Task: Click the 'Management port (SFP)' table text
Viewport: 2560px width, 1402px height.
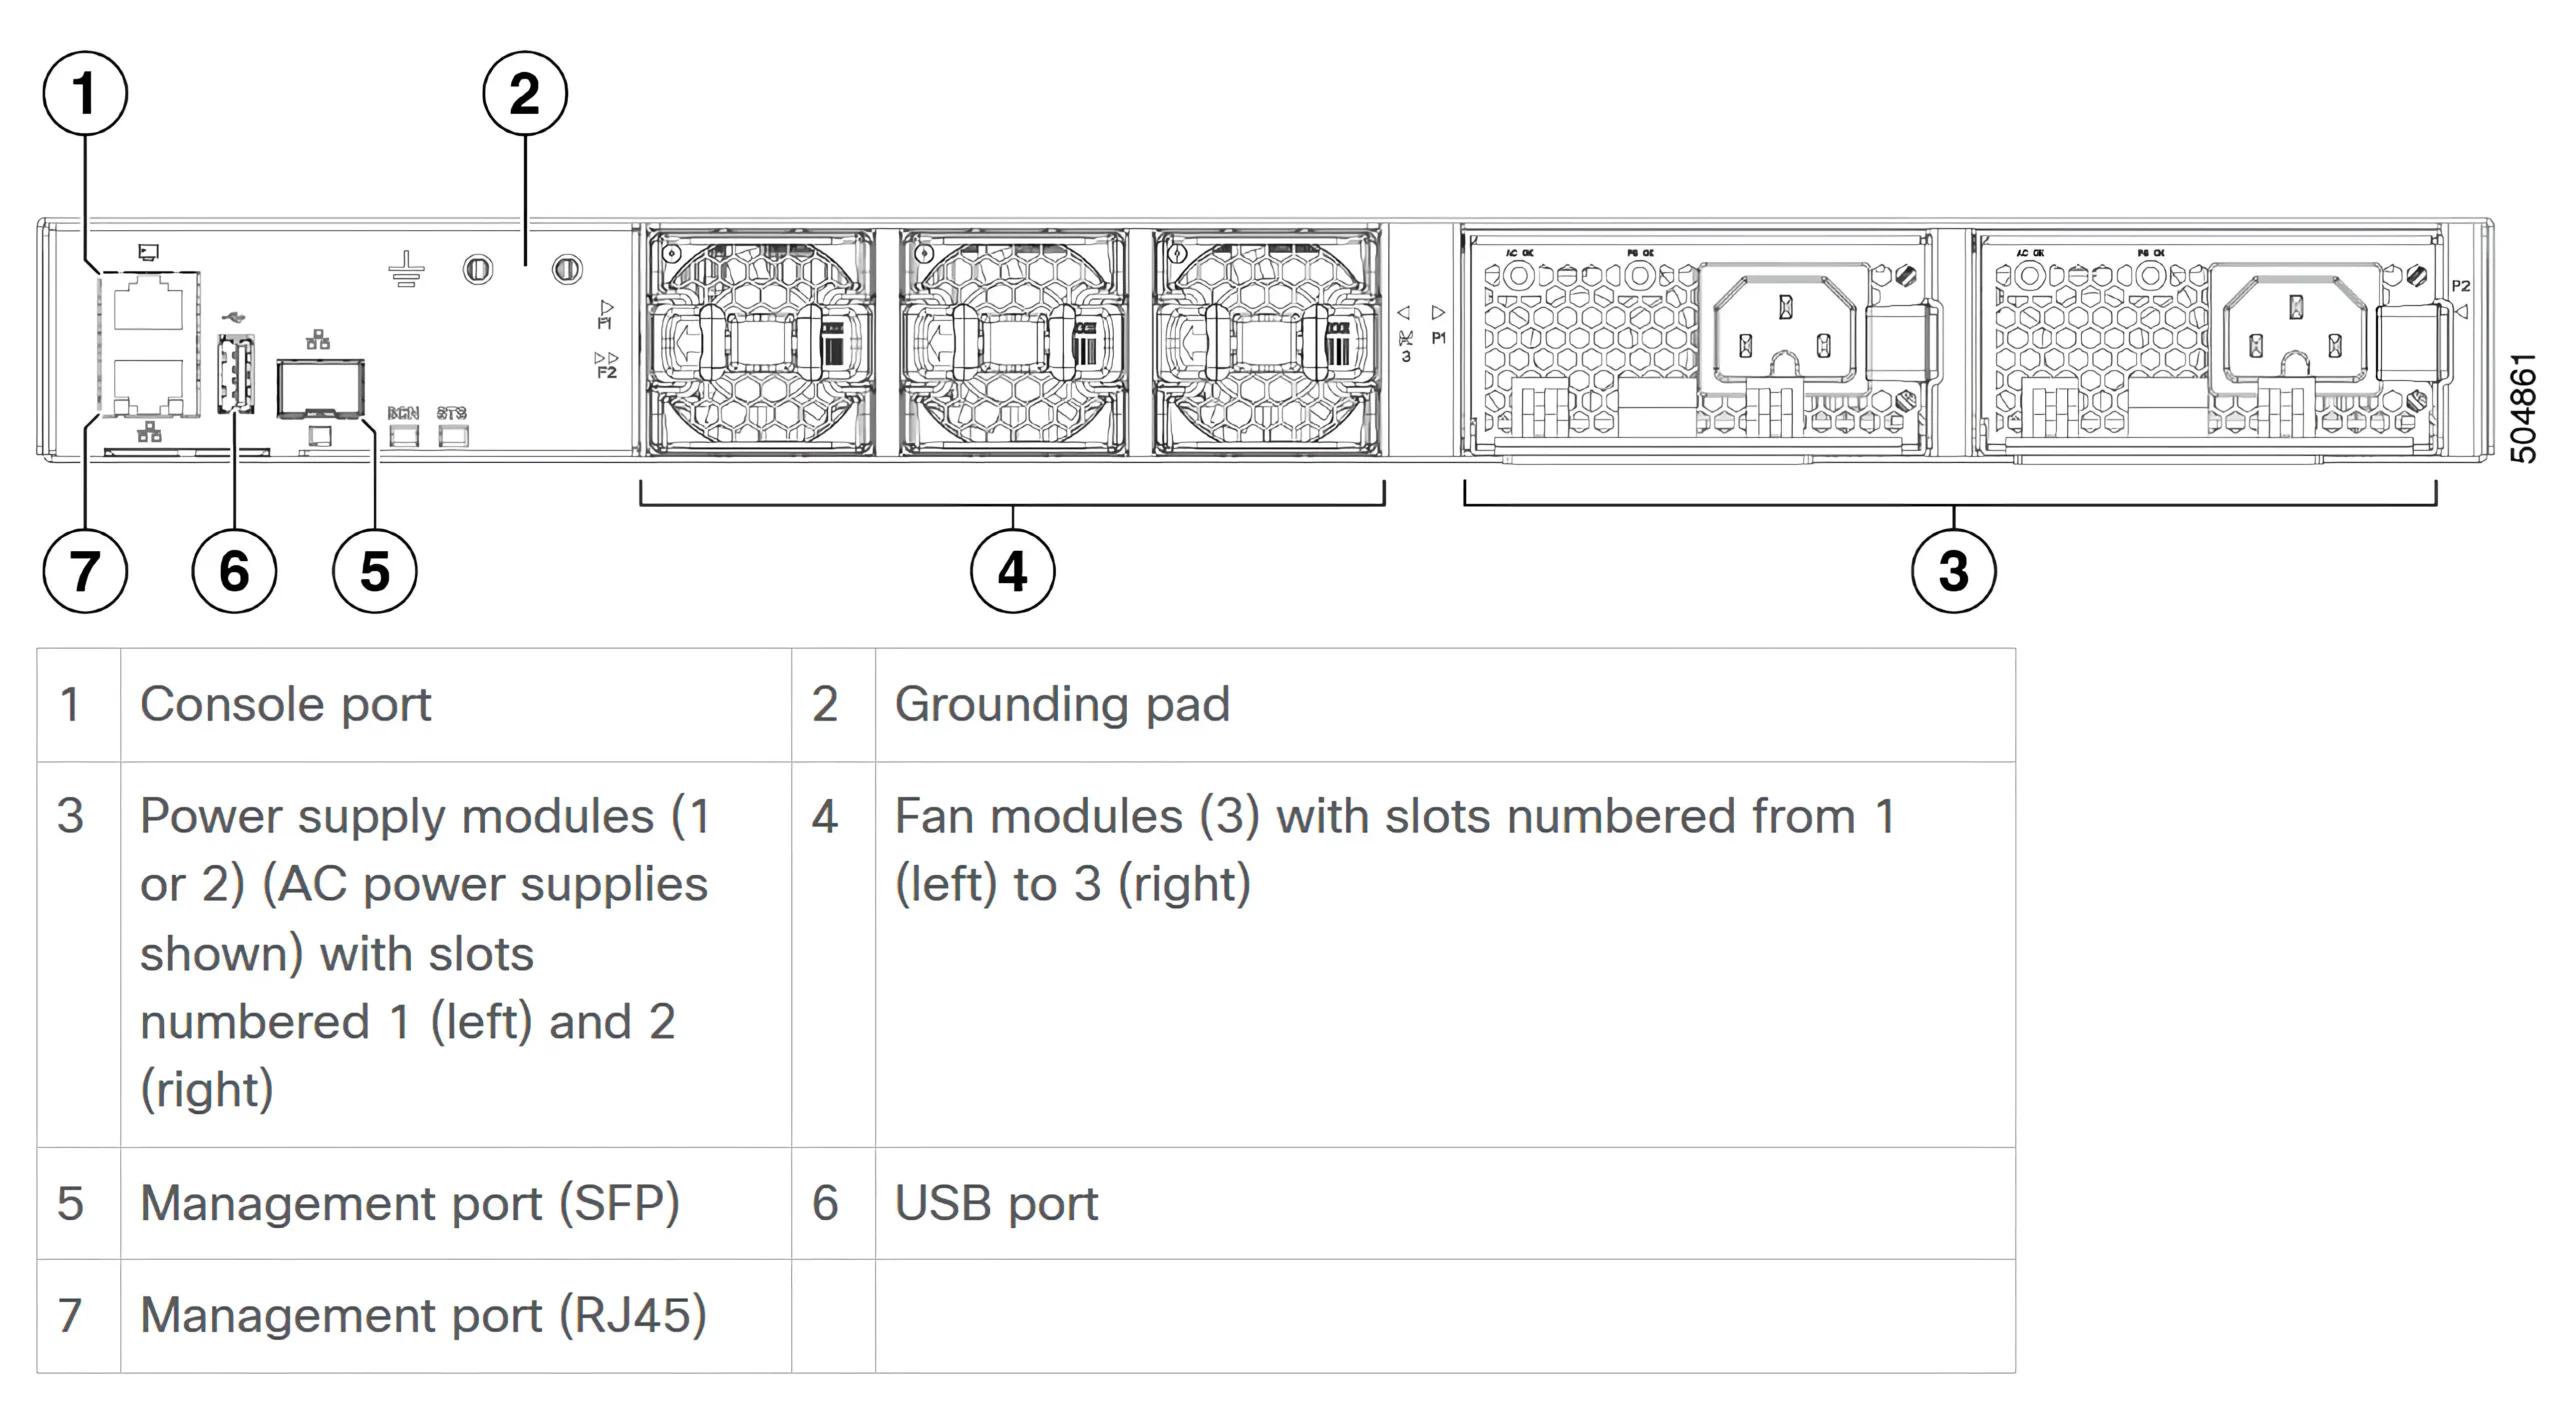Action: point(410,1203)
